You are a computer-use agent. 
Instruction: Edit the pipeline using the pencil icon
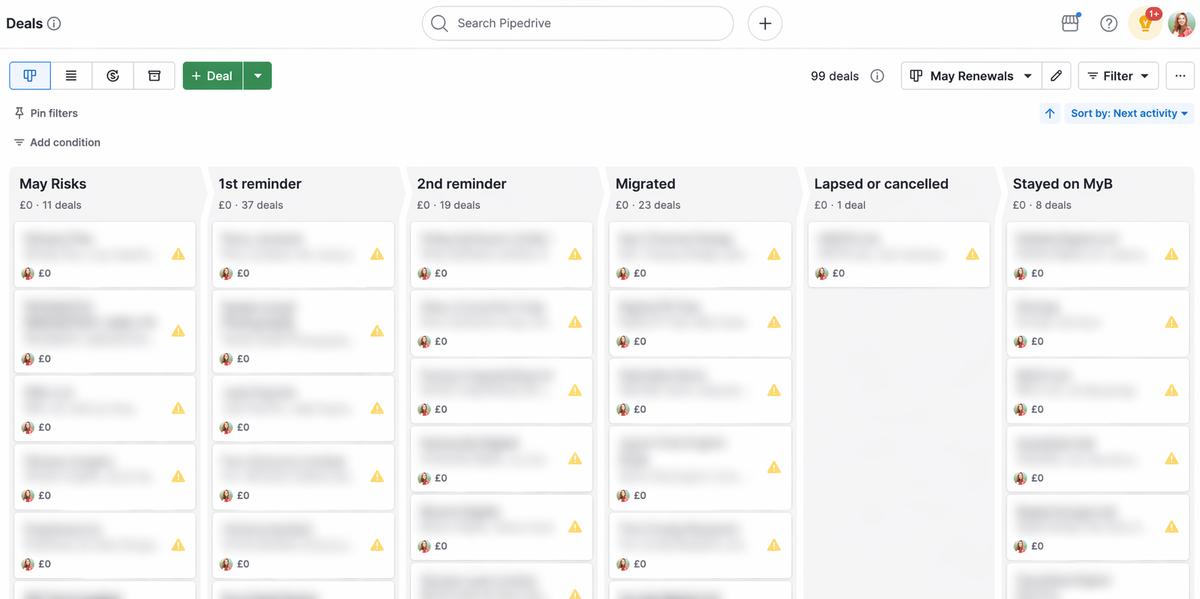point(1057,75)
